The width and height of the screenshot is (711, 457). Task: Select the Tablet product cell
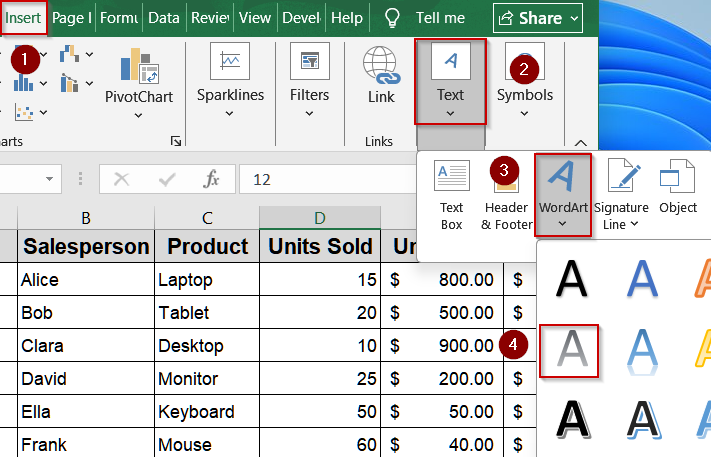click(207, 312)
